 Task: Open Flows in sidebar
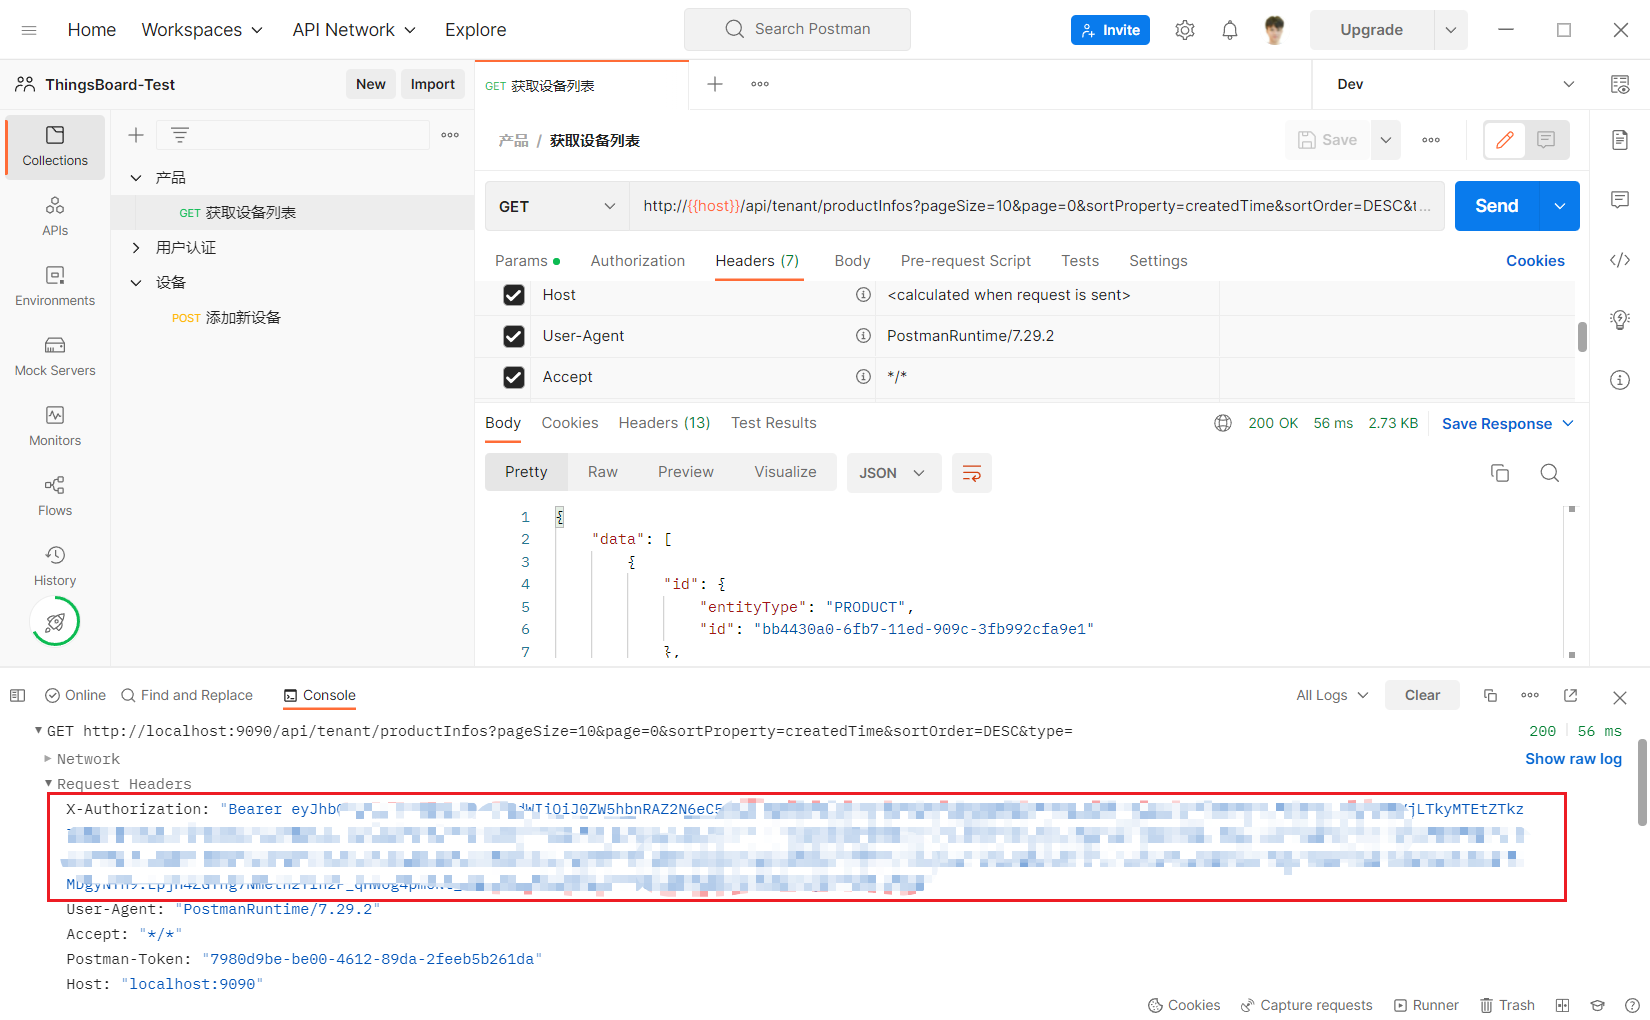[x=55, y=497]
